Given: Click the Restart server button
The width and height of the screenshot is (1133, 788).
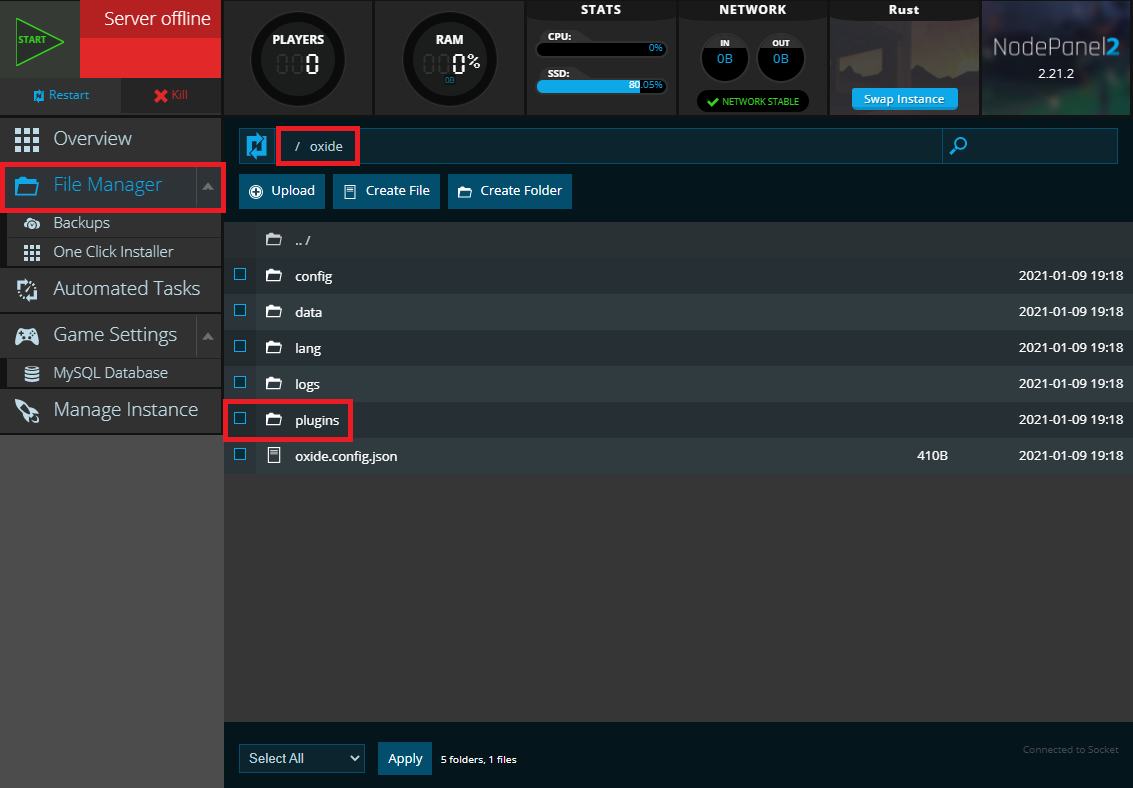Looking at the screenshot, I should (x=61, y=95).
